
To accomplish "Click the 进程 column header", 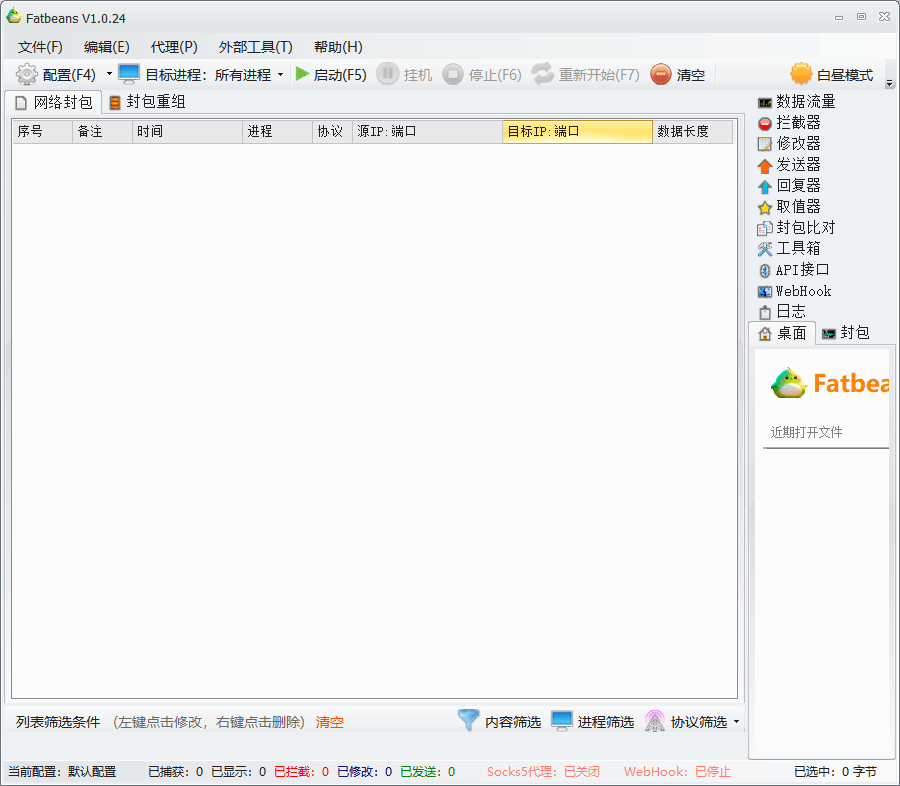I will 277,131.
